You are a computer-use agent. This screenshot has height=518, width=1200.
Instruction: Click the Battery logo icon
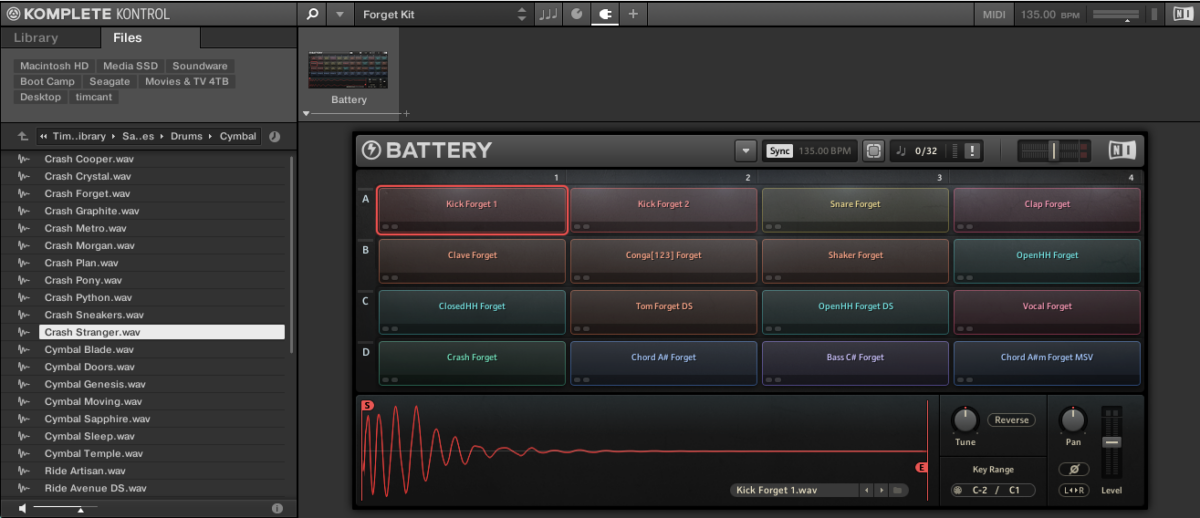point(371,151)
